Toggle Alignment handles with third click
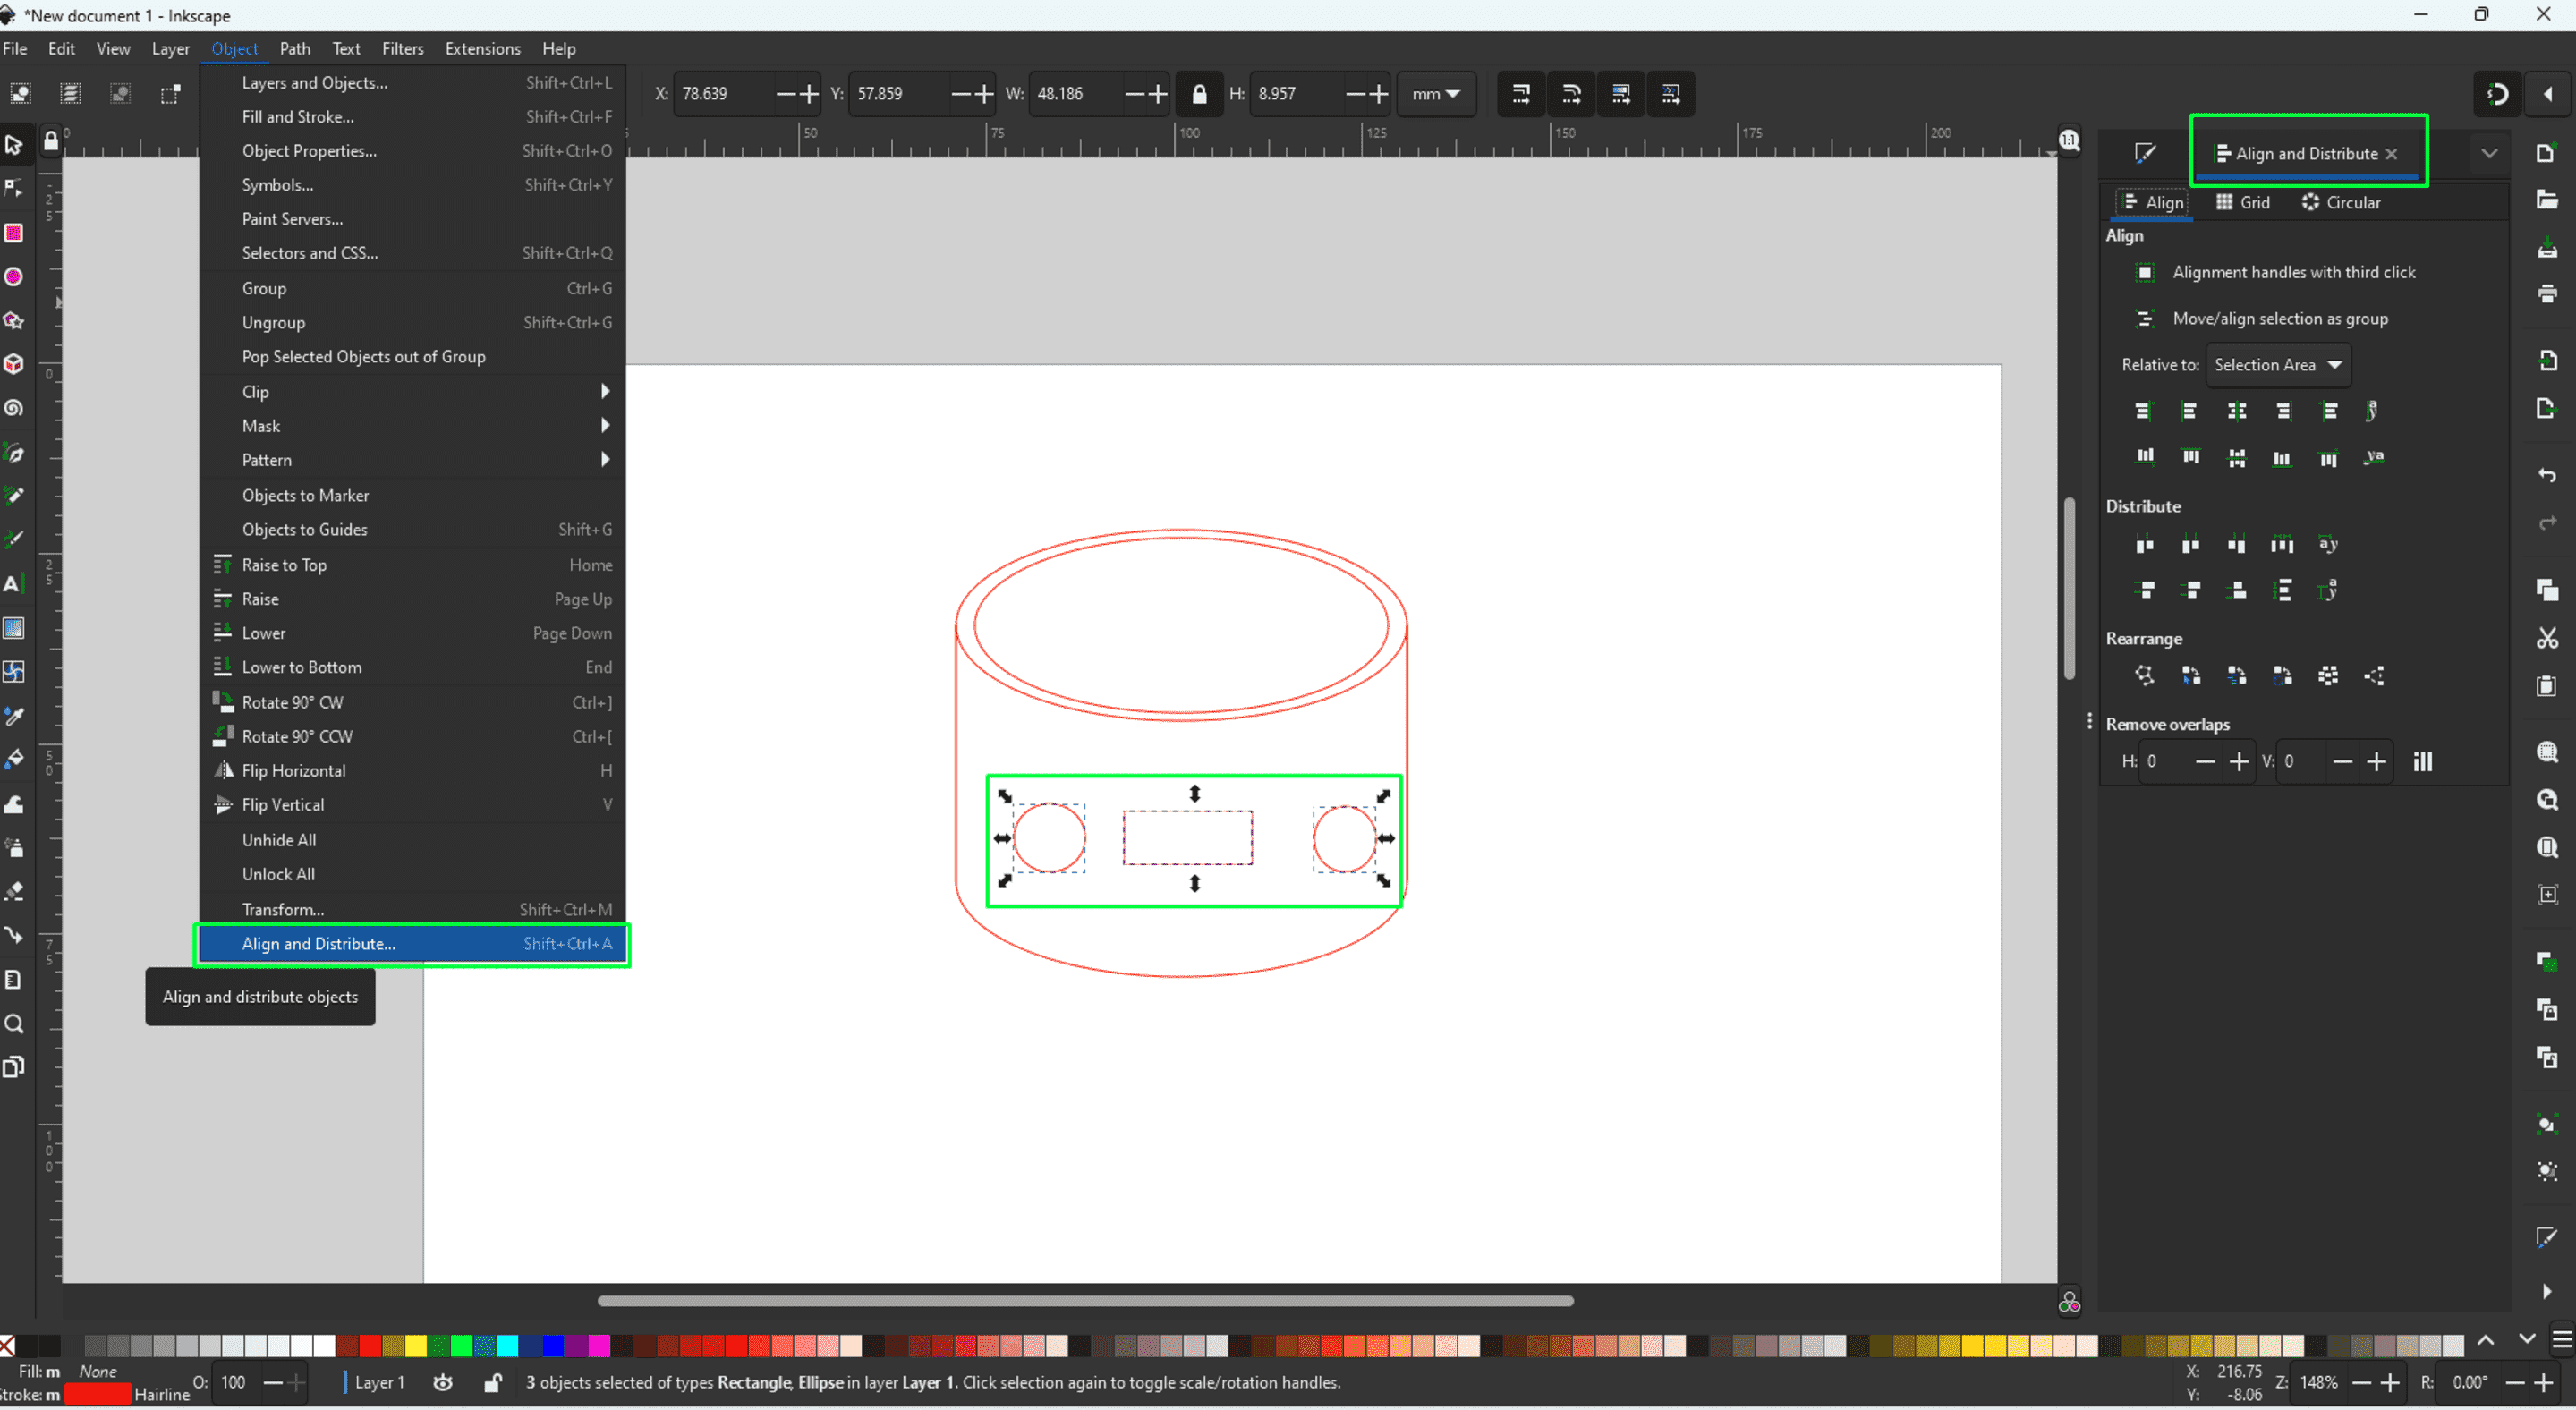2576x1410 pixels. click(x=2144, y=271)
